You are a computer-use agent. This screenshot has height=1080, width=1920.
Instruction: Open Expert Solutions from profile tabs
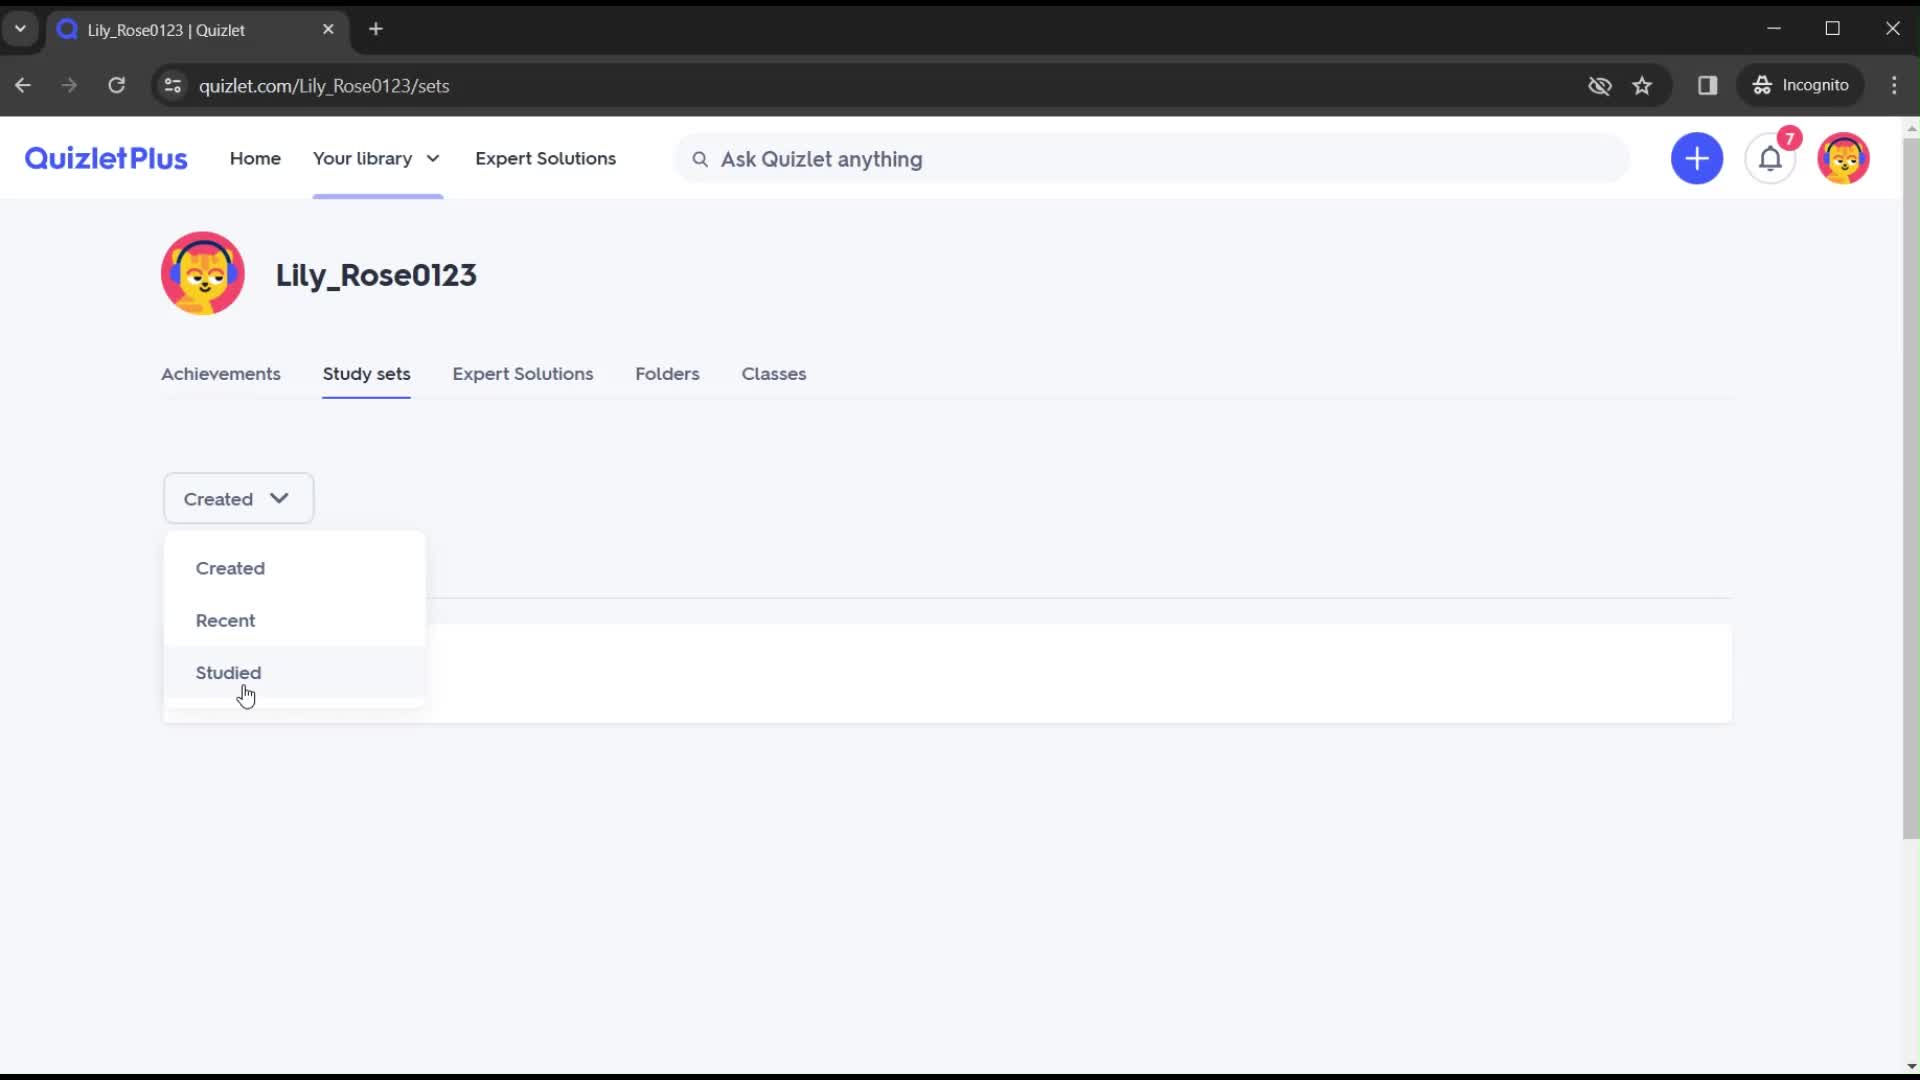tap(522, 373)
